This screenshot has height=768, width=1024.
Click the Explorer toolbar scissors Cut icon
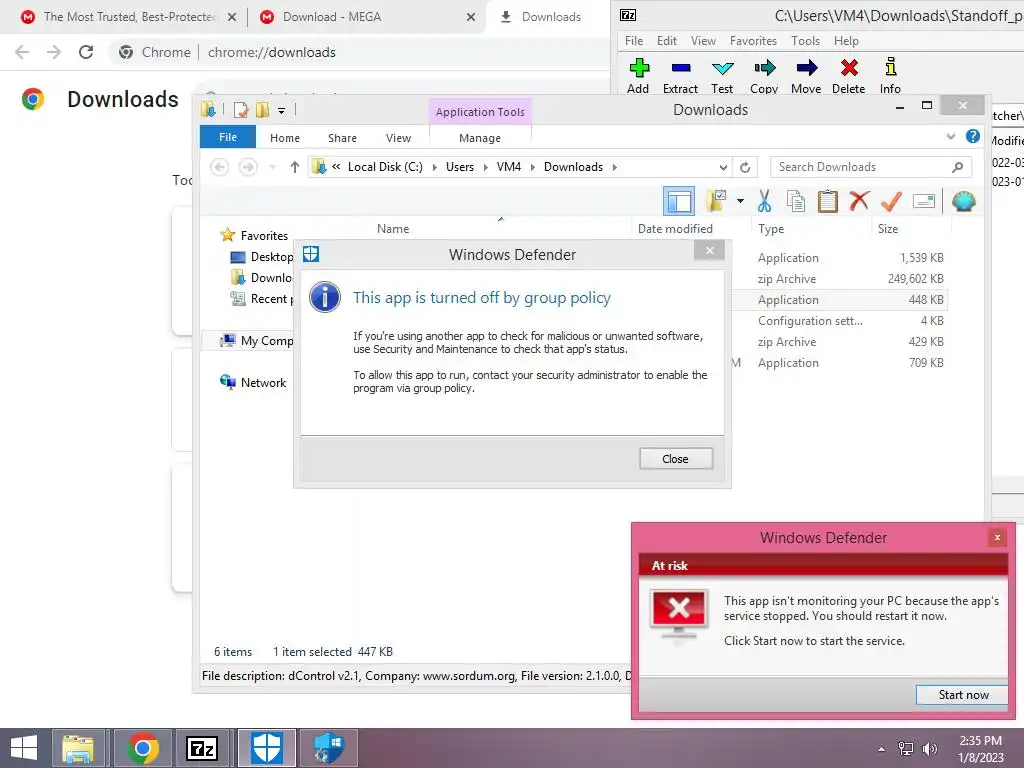764,201
